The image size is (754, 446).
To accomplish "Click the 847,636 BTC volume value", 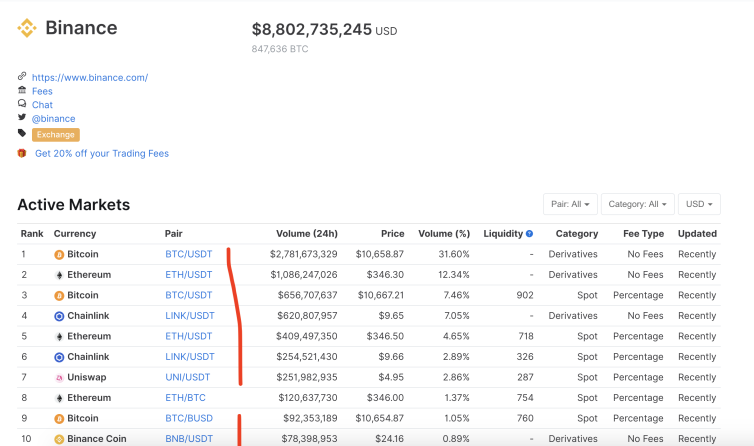I will (x=280, y=49).
